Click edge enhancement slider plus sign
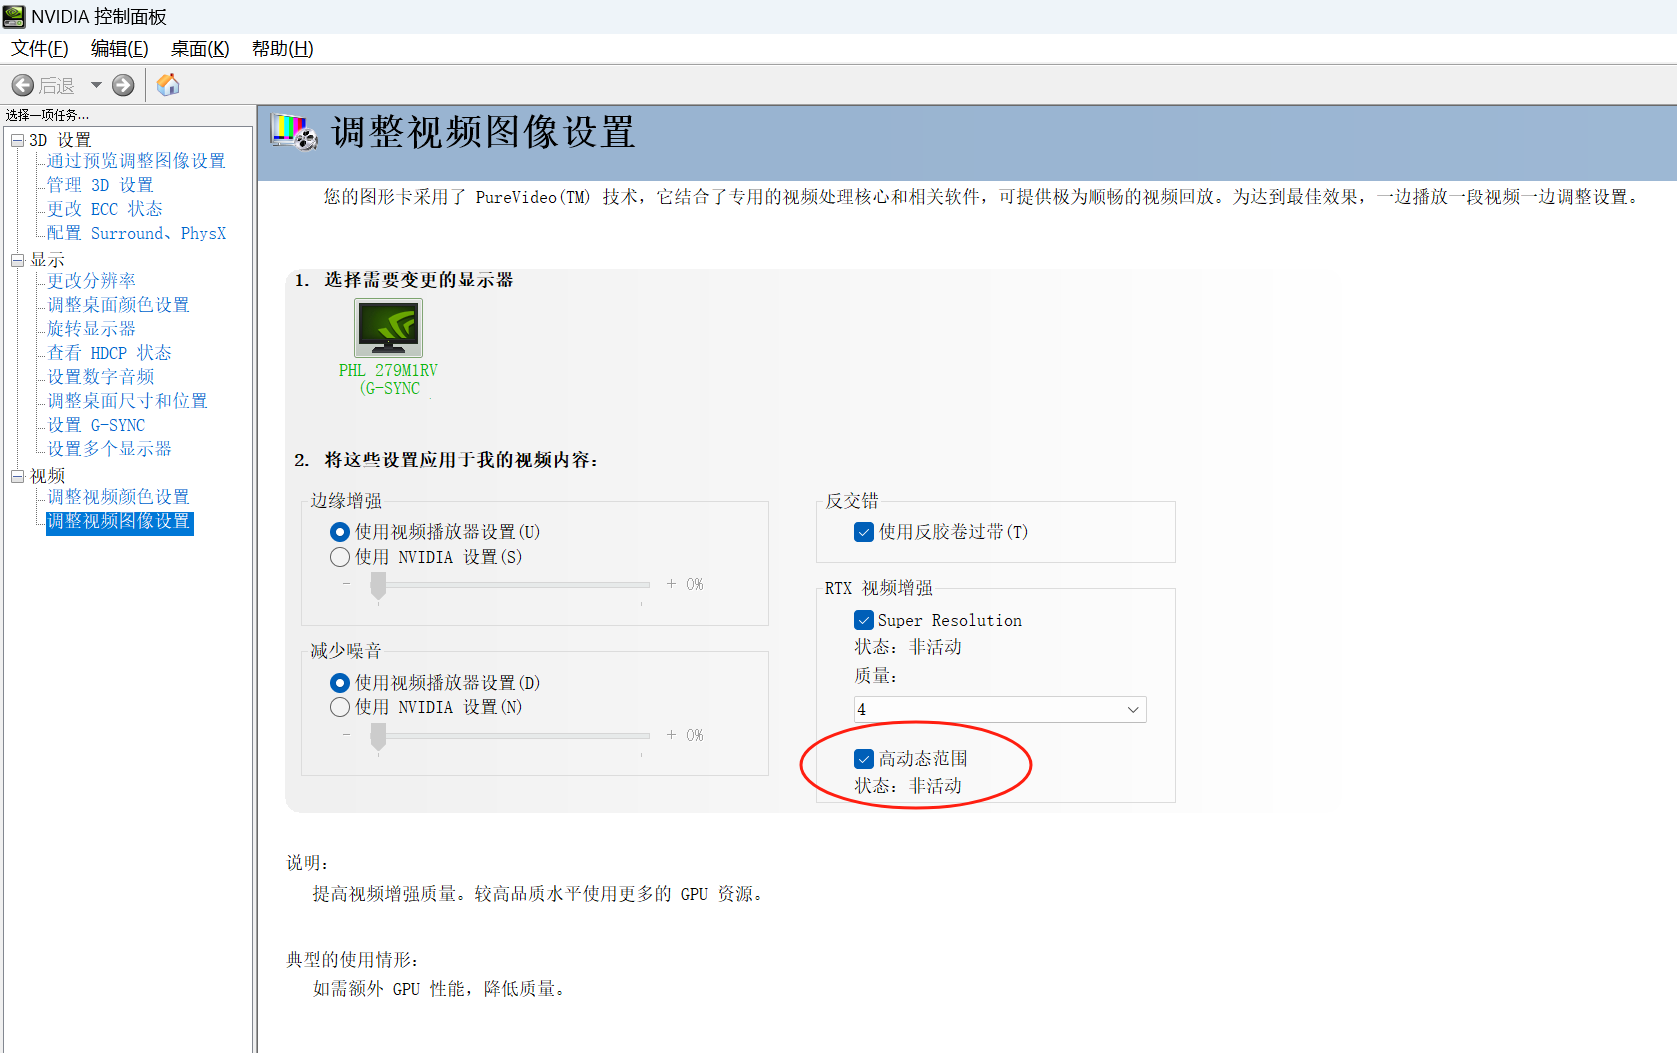Image resolution: width=1677 pixels, height=1053 pixels. (671, 583)
